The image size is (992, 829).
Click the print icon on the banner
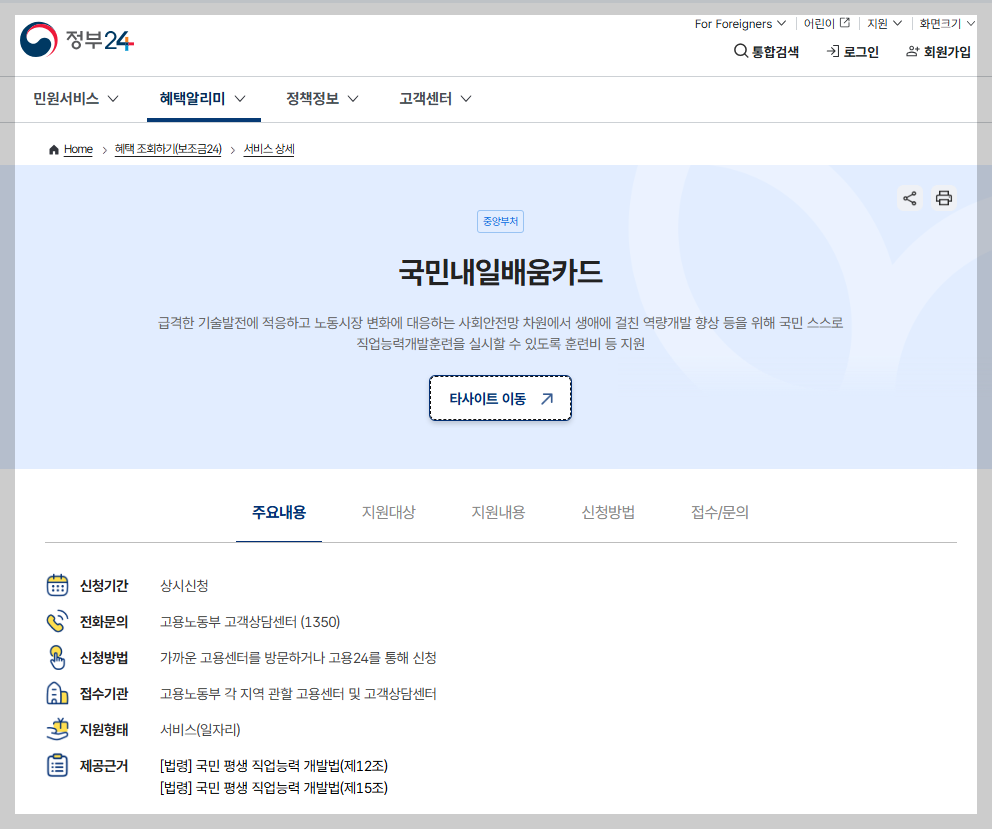pos(944,198)
